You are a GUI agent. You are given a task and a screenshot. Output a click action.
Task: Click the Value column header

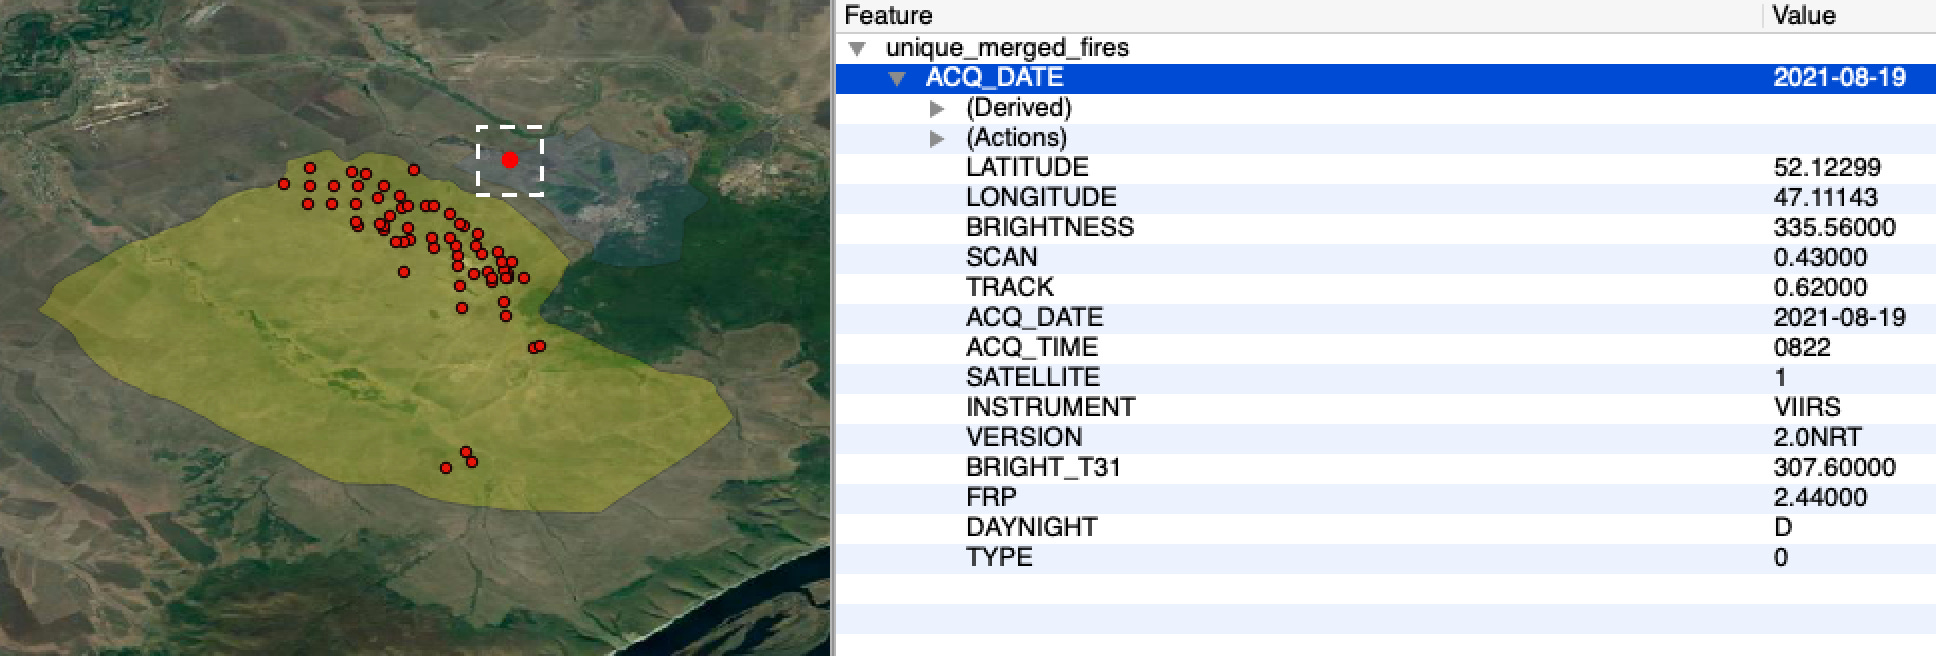[1849, 16]
